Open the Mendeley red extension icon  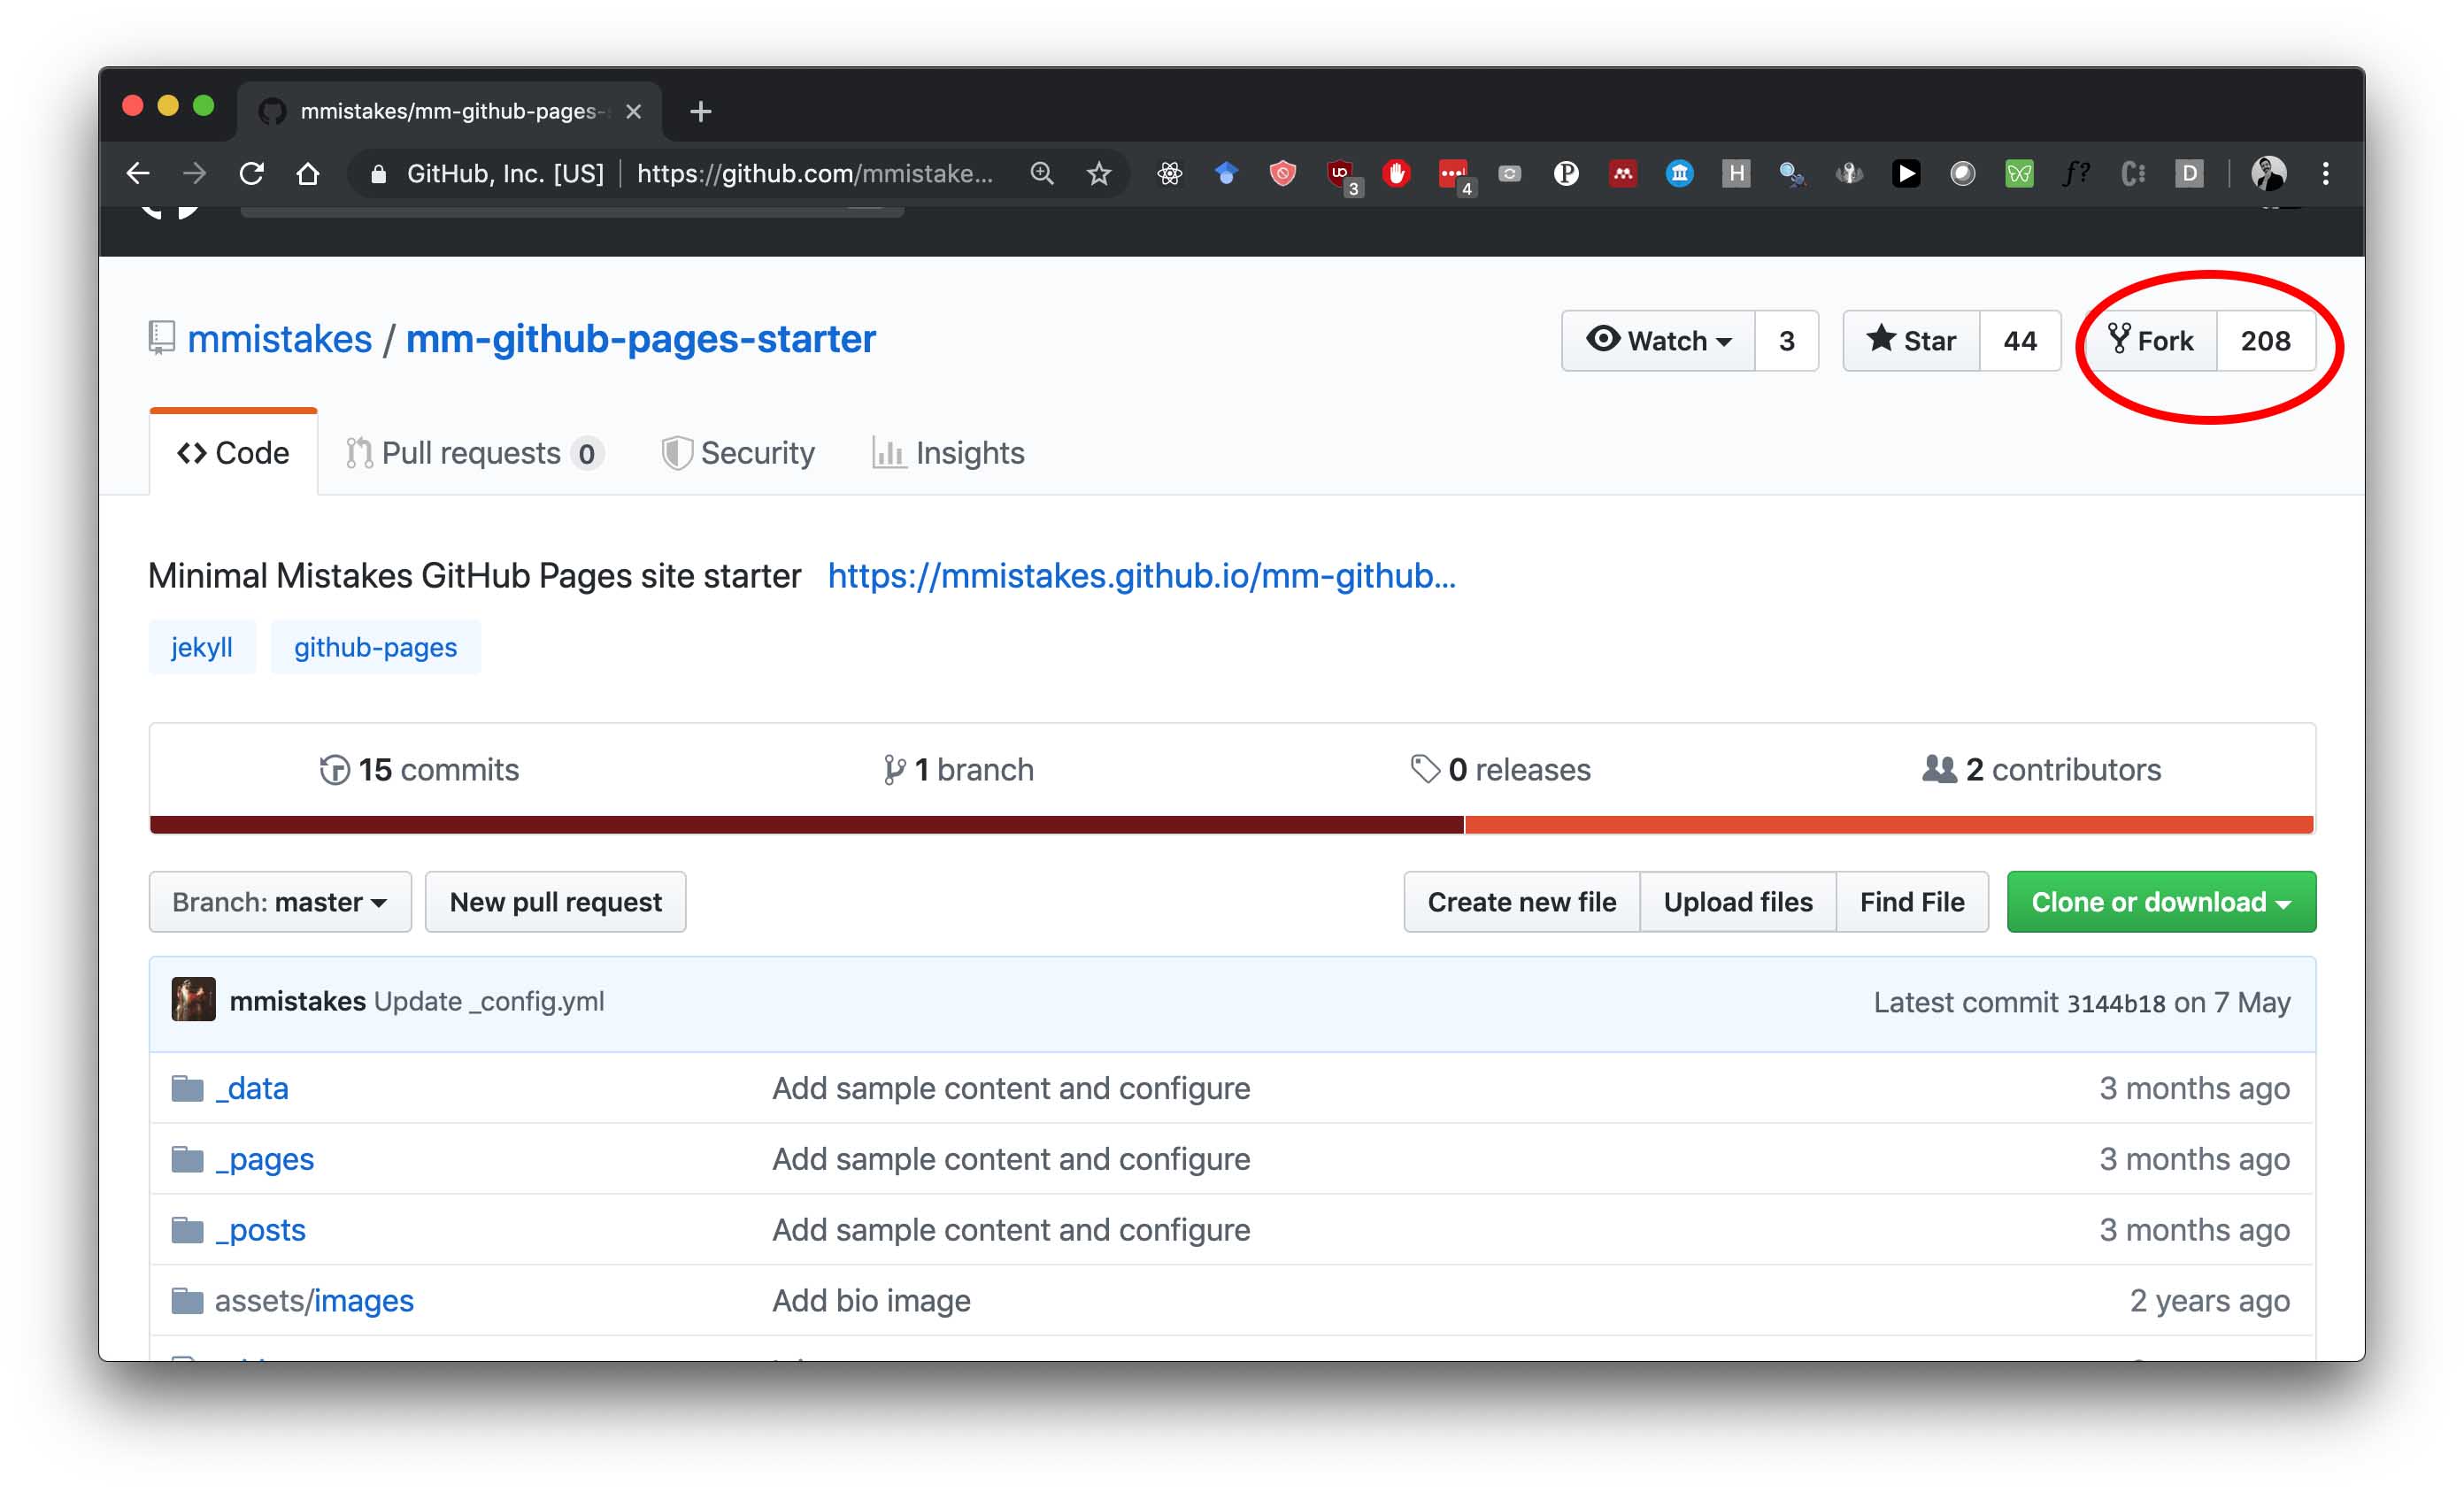[1622, 174]
